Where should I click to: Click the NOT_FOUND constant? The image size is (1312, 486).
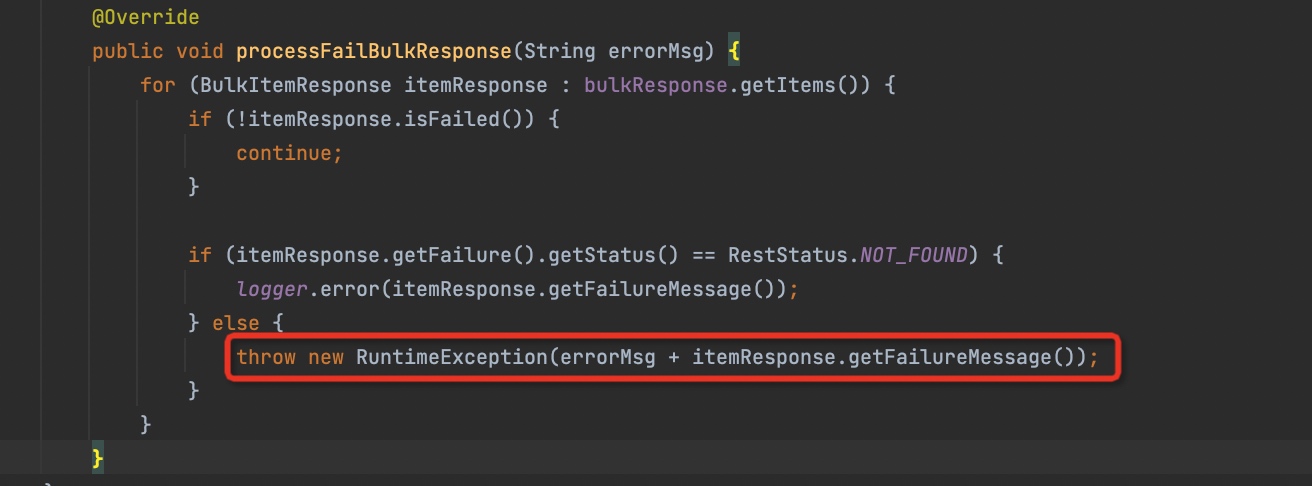click(x=915, y=255)
